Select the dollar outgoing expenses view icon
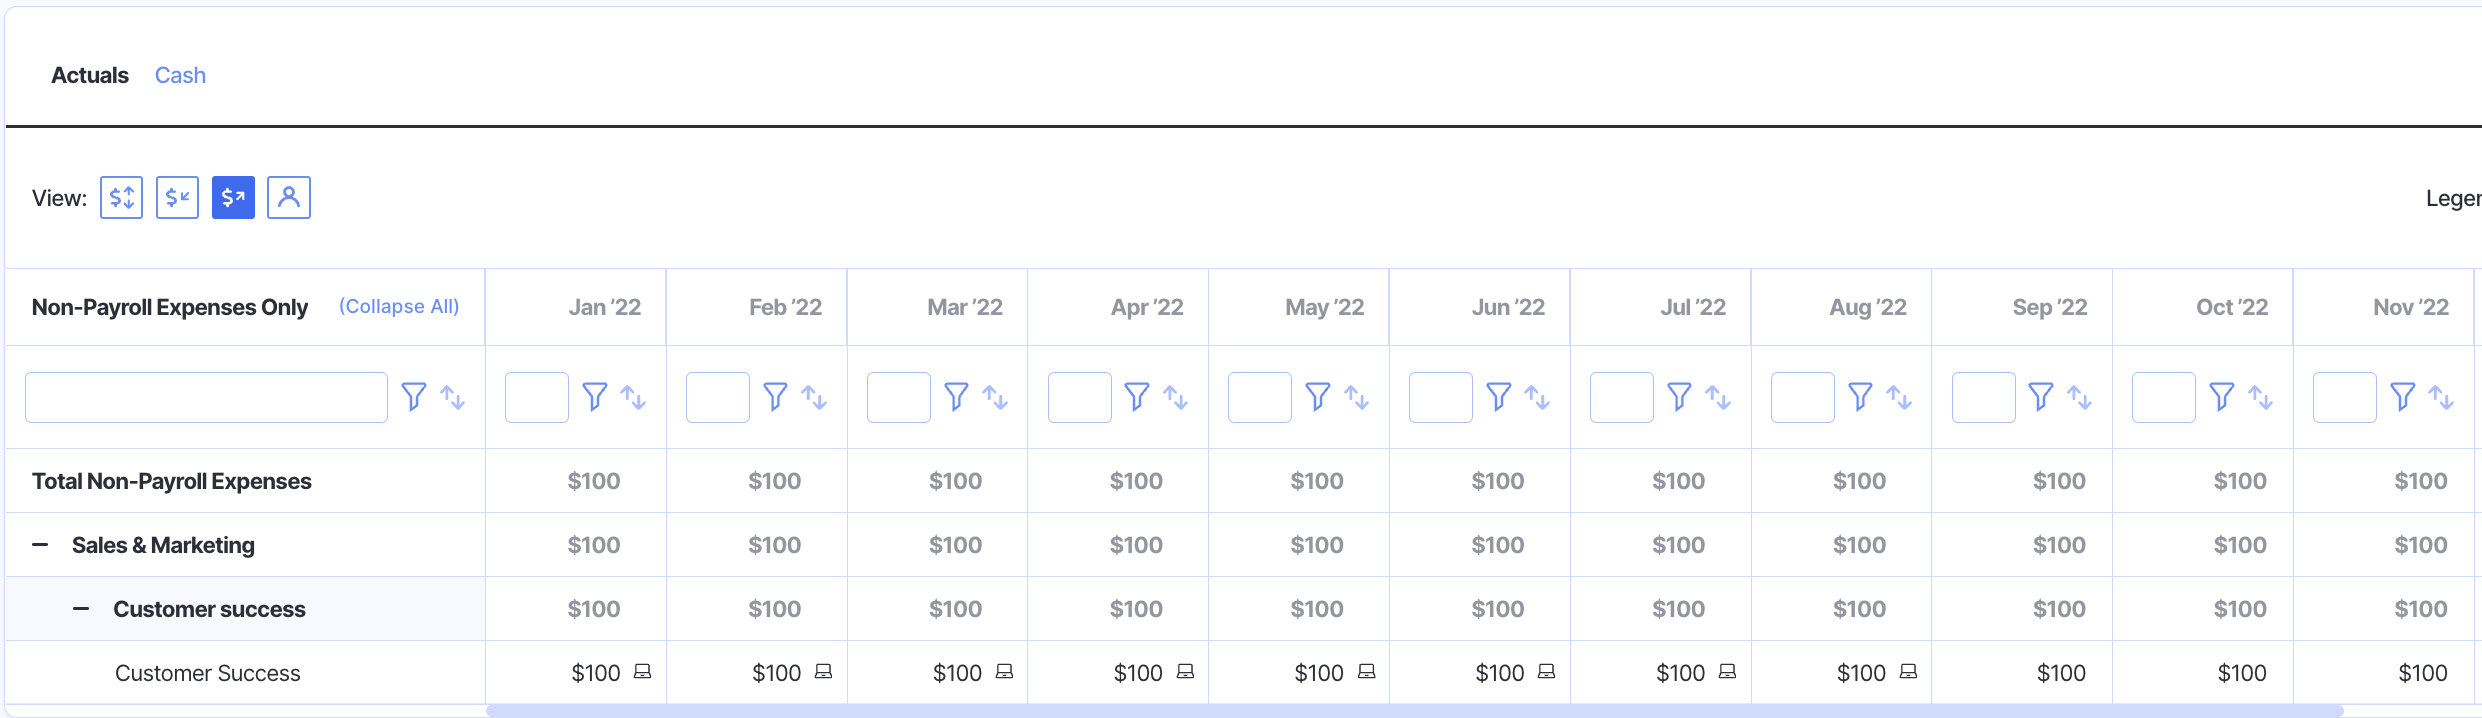 click(x=233, y=197)
